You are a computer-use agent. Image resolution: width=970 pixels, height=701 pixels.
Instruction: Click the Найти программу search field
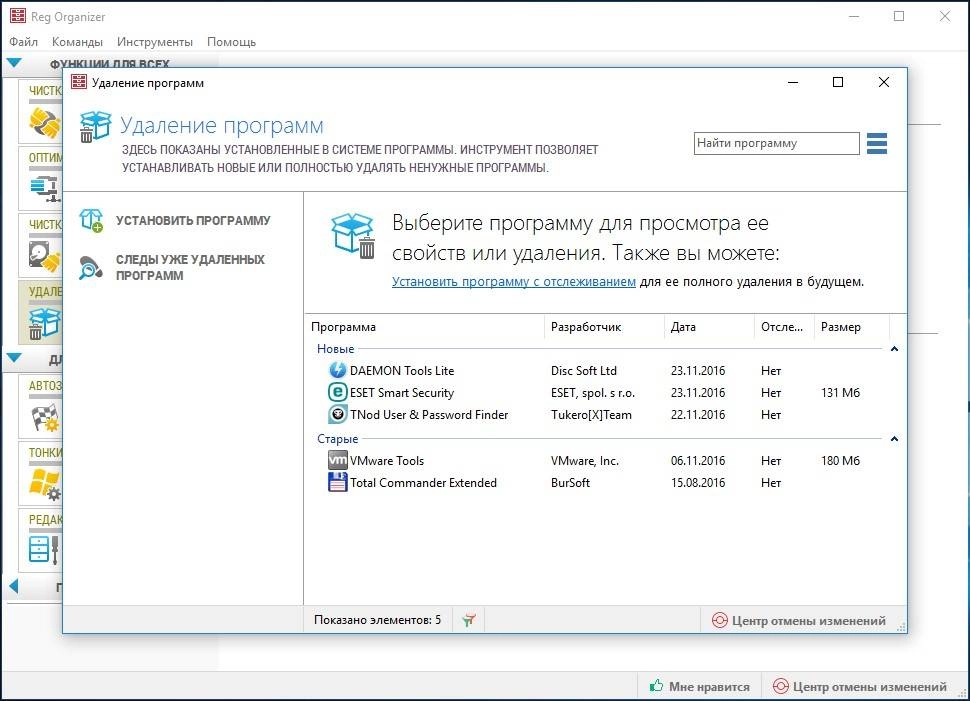coord(776,143)
